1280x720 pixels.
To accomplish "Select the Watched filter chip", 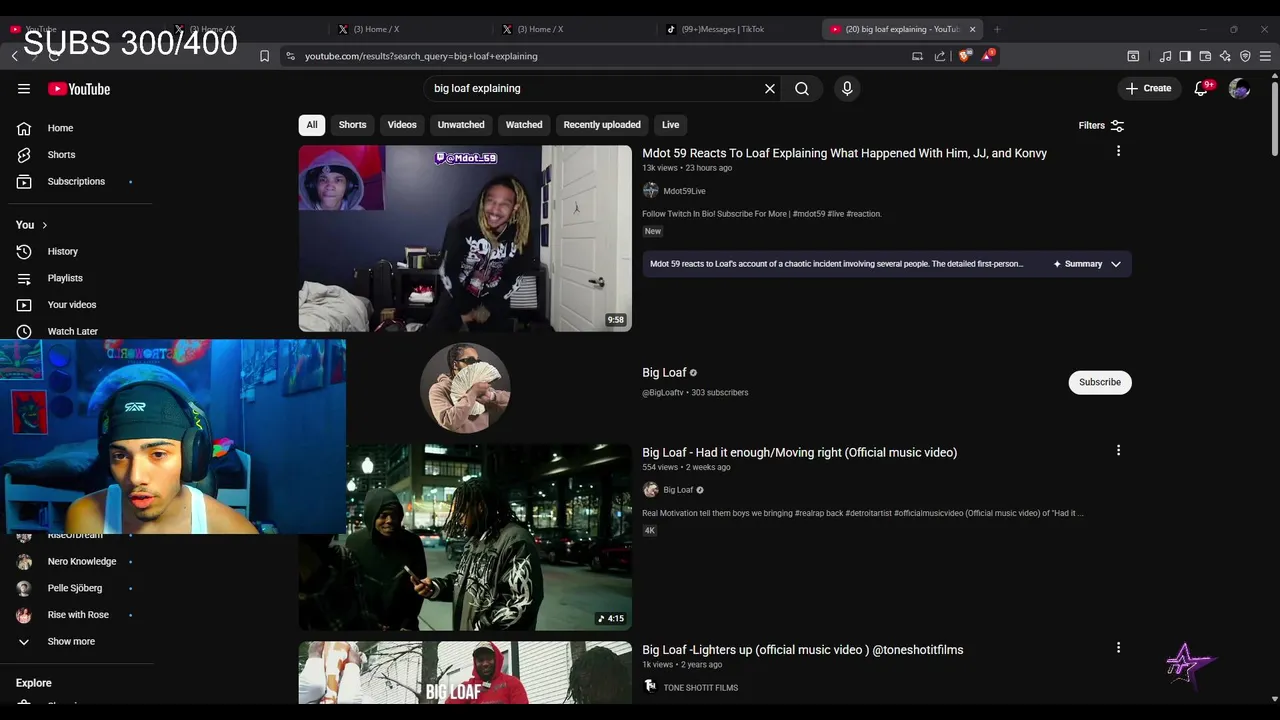I will click(524, 125).
